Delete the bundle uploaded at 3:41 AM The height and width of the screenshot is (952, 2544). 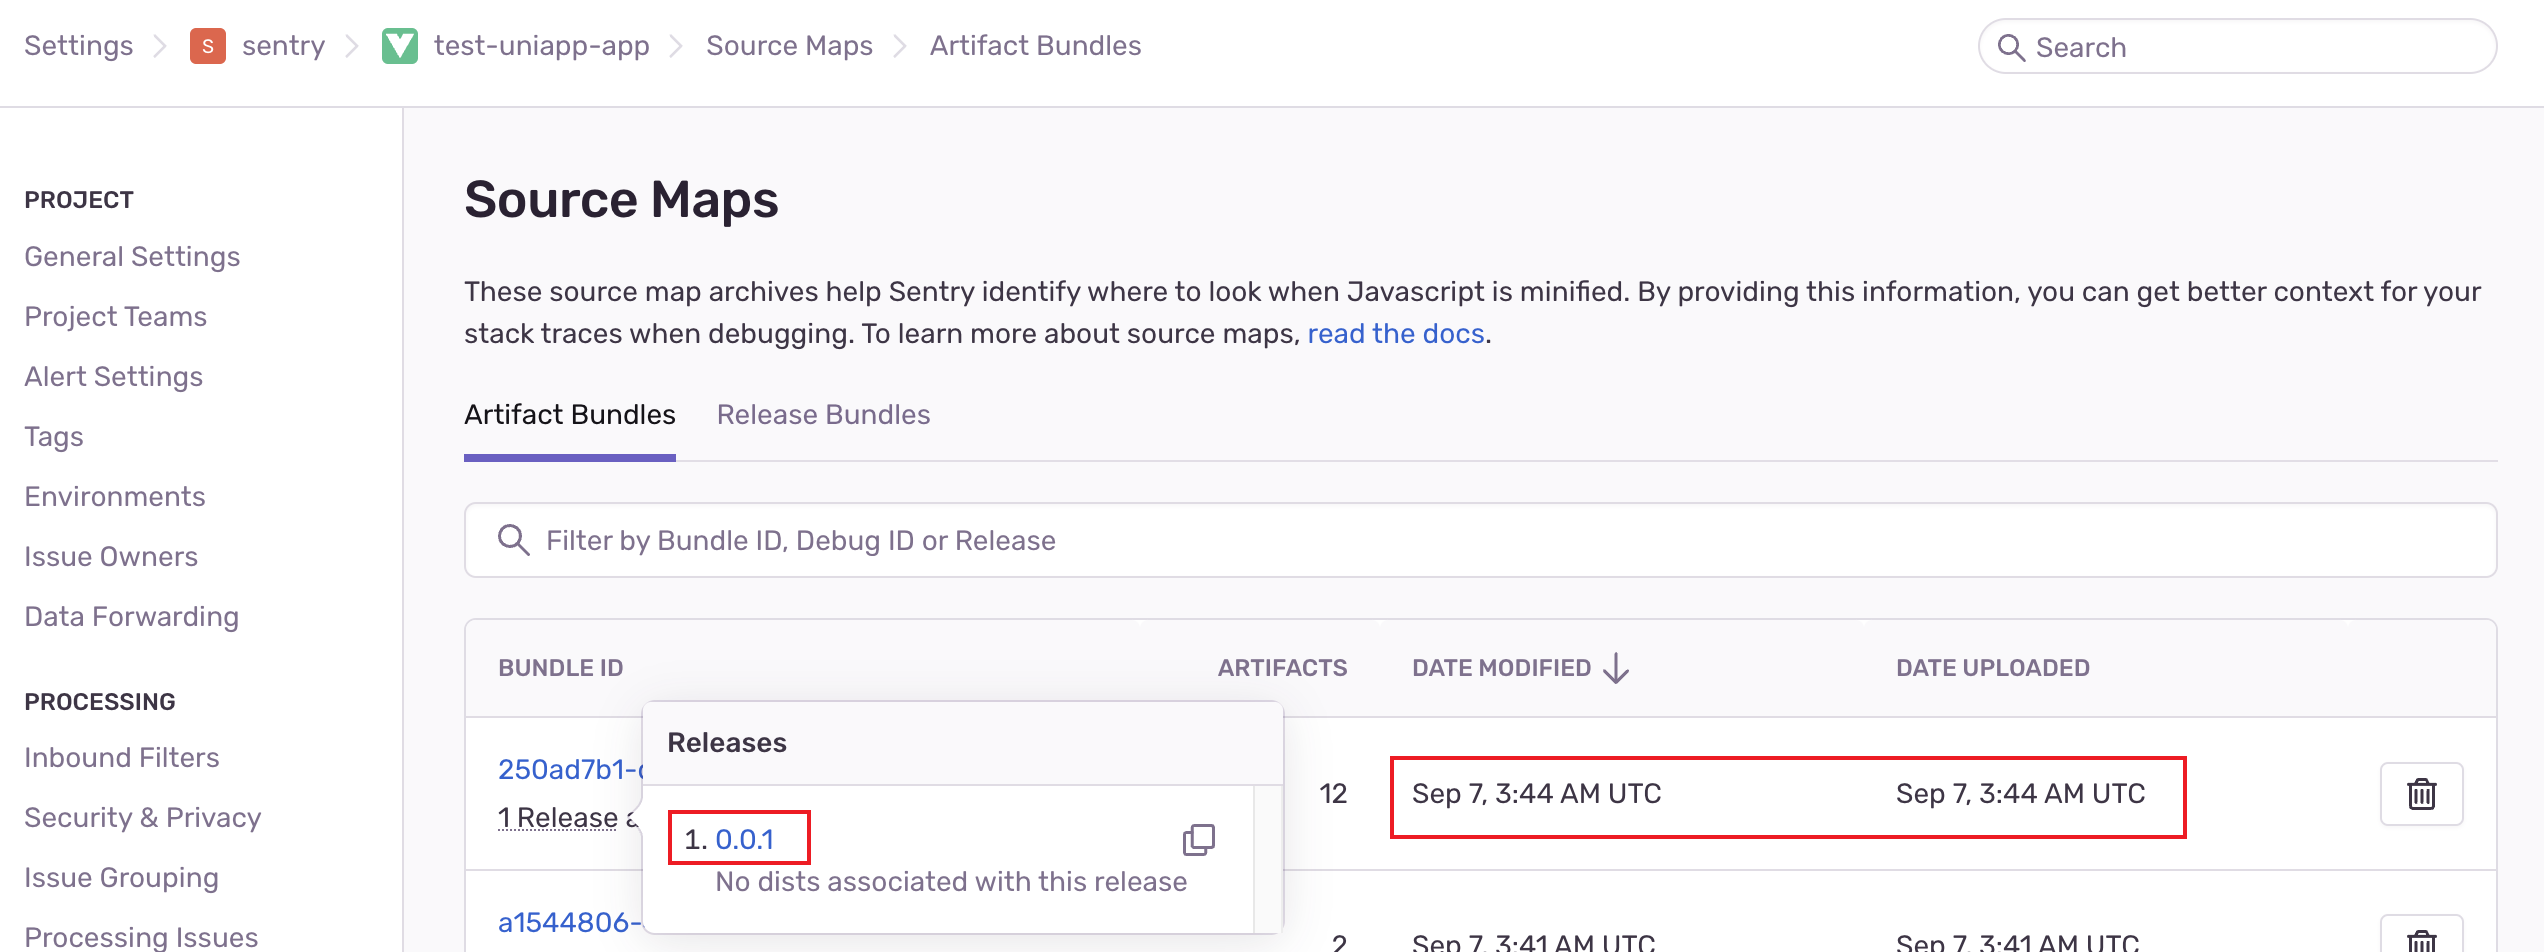2420,939
